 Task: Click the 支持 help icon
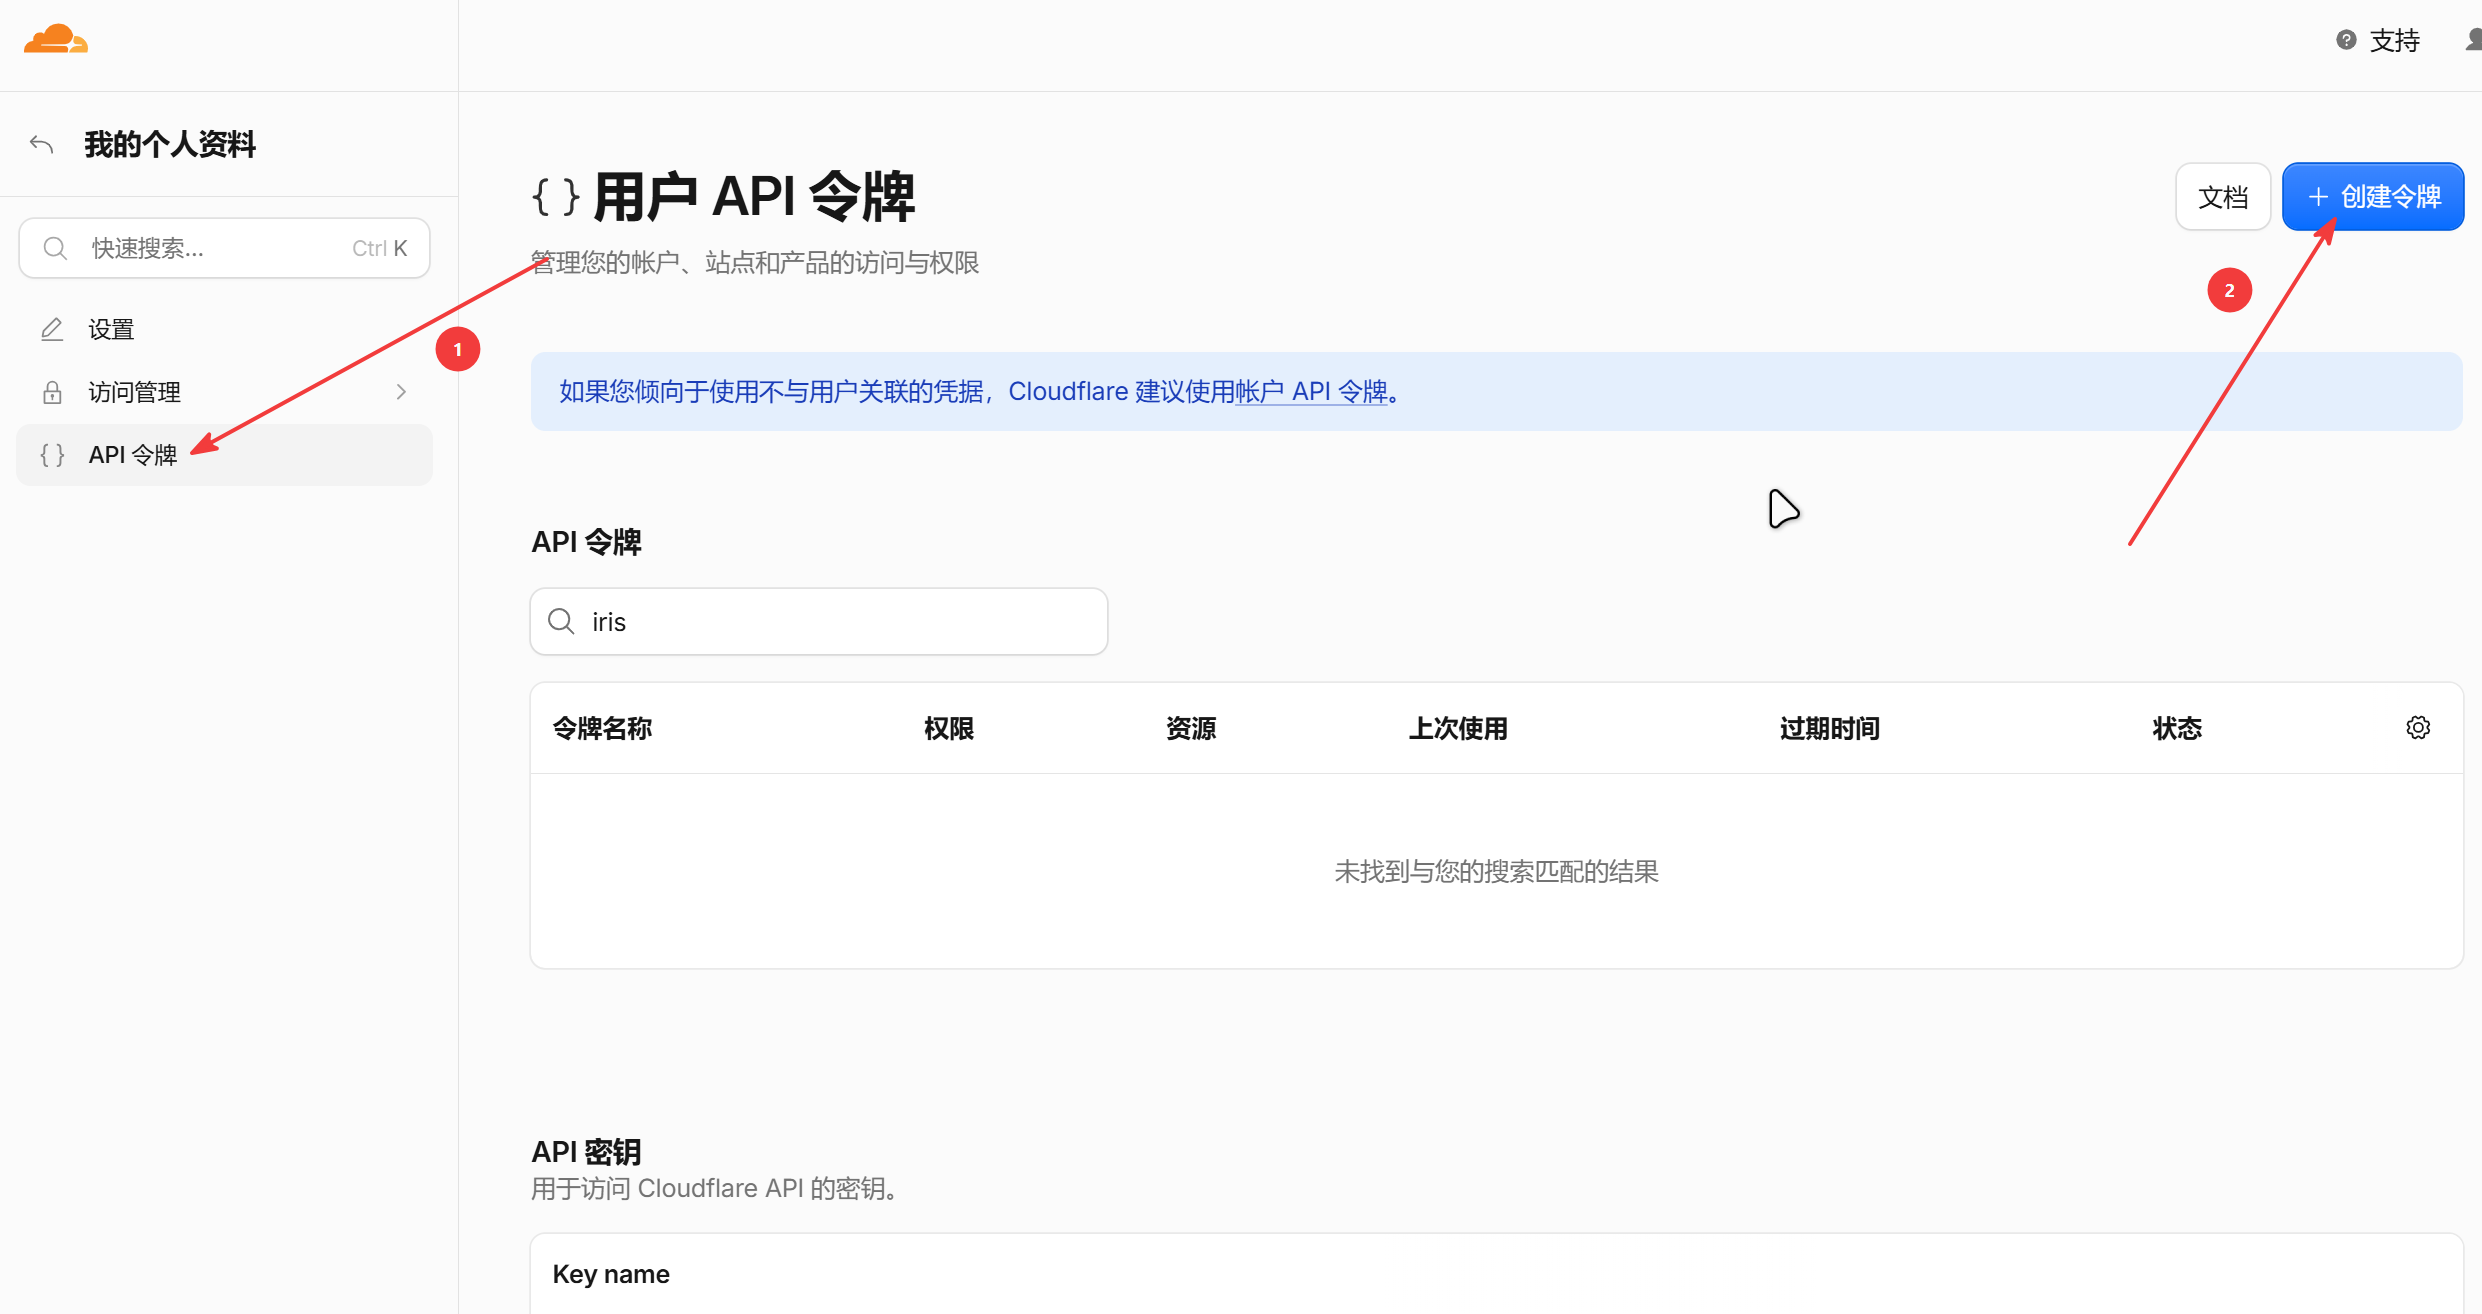point(2346,40)
